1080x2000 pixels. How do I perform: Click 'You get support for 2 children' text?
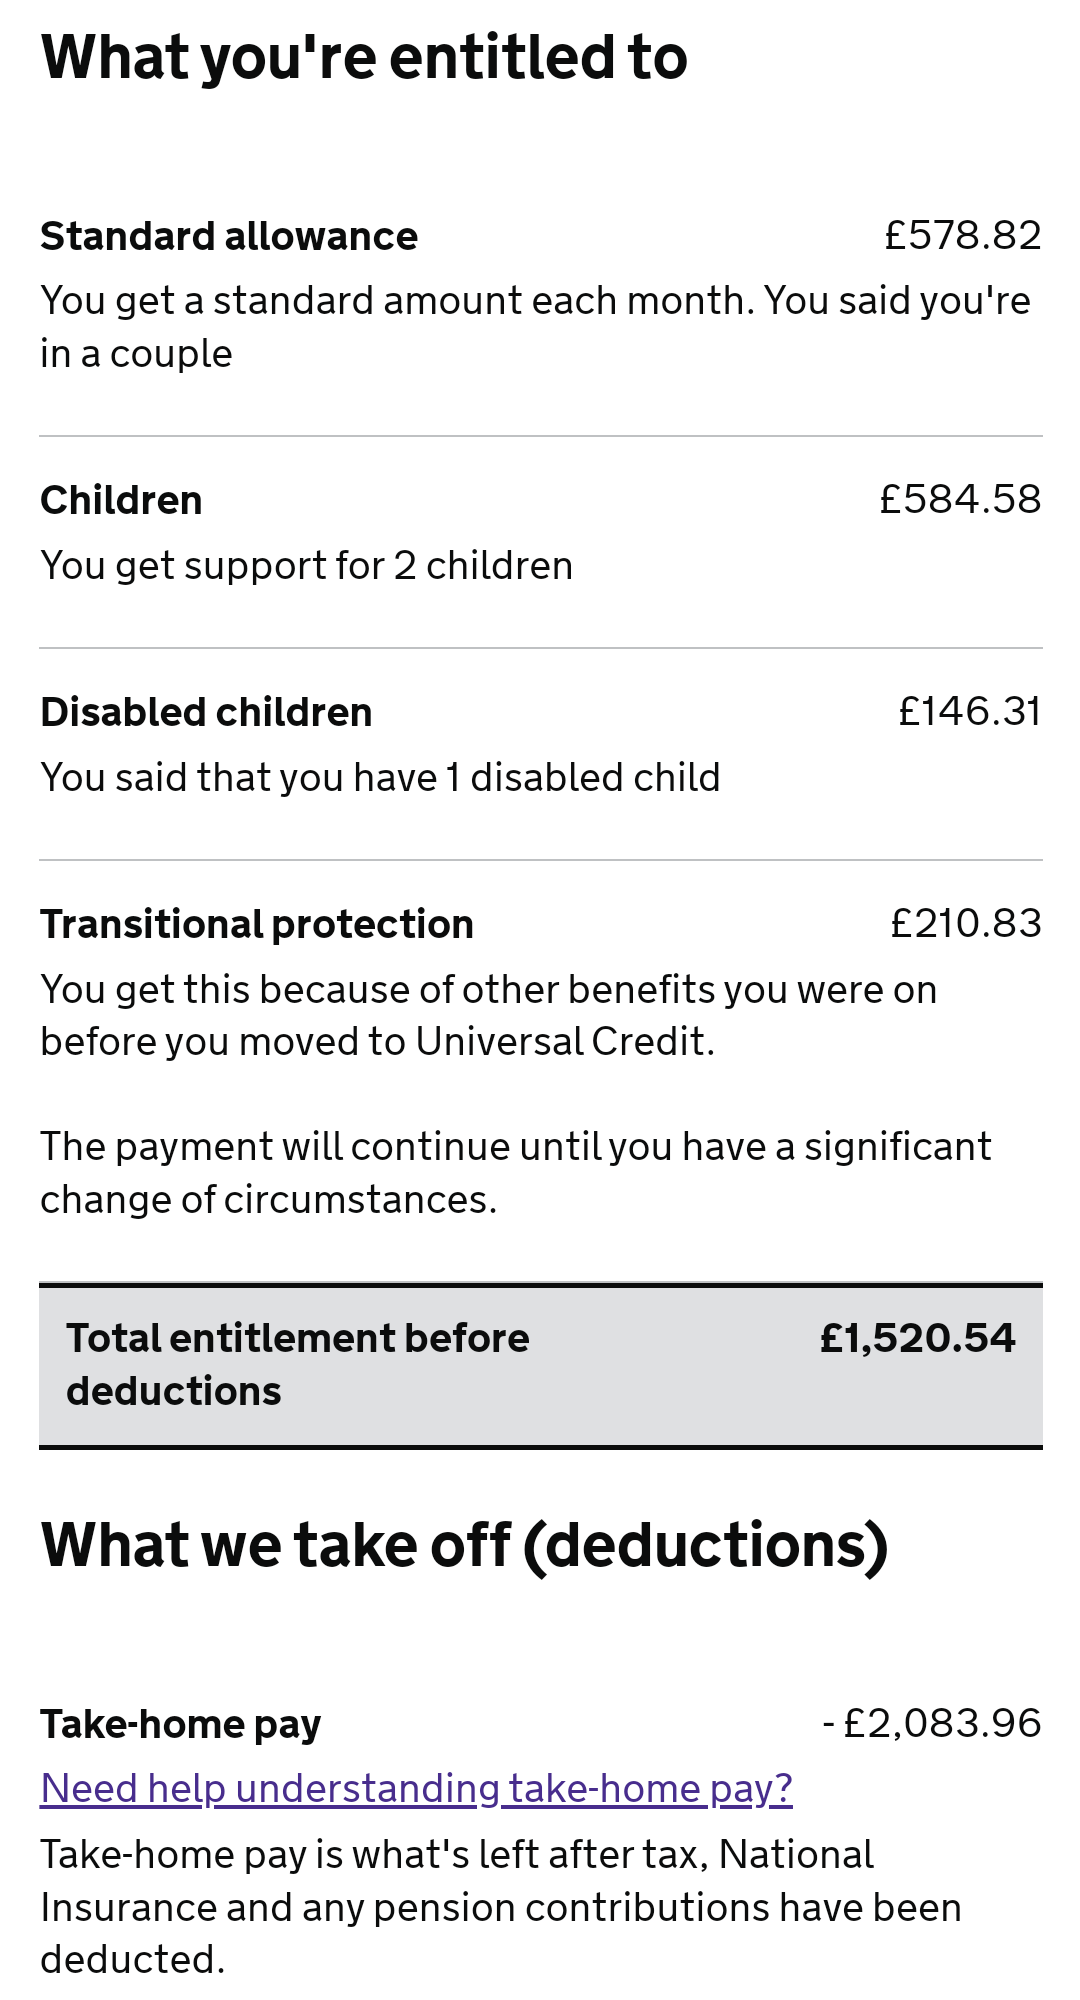306,566
